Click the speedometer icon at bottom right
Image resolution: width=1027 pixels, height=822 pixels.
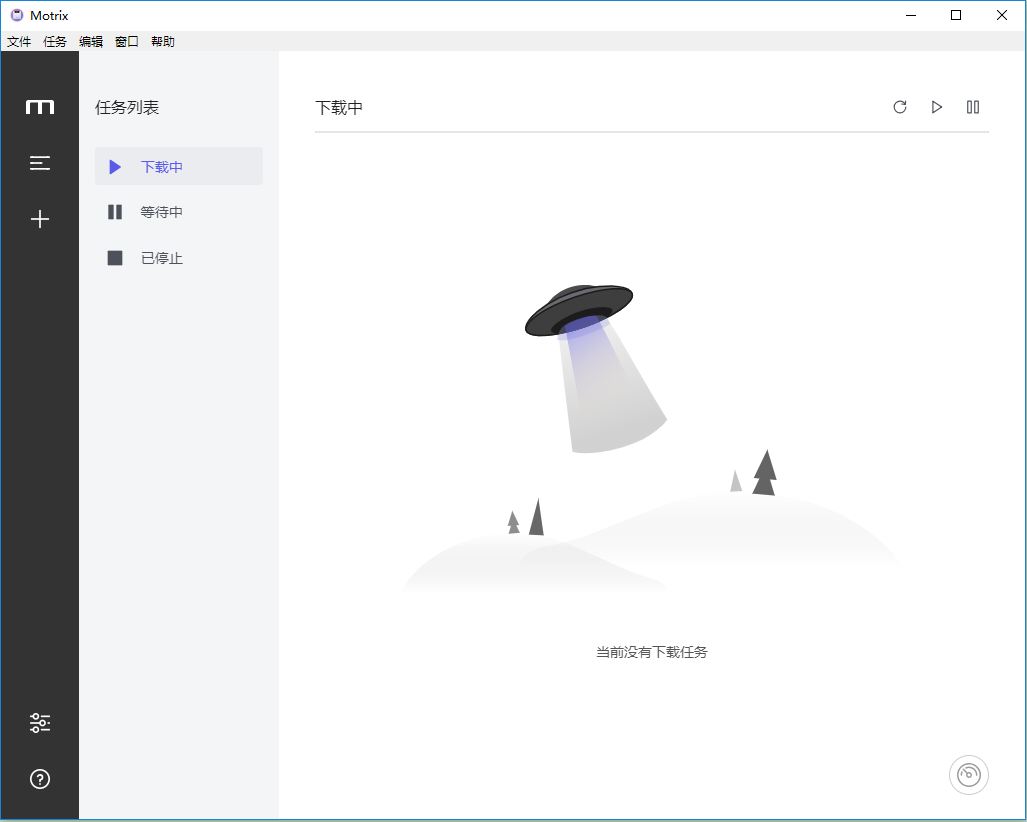(x=968, y=775)
